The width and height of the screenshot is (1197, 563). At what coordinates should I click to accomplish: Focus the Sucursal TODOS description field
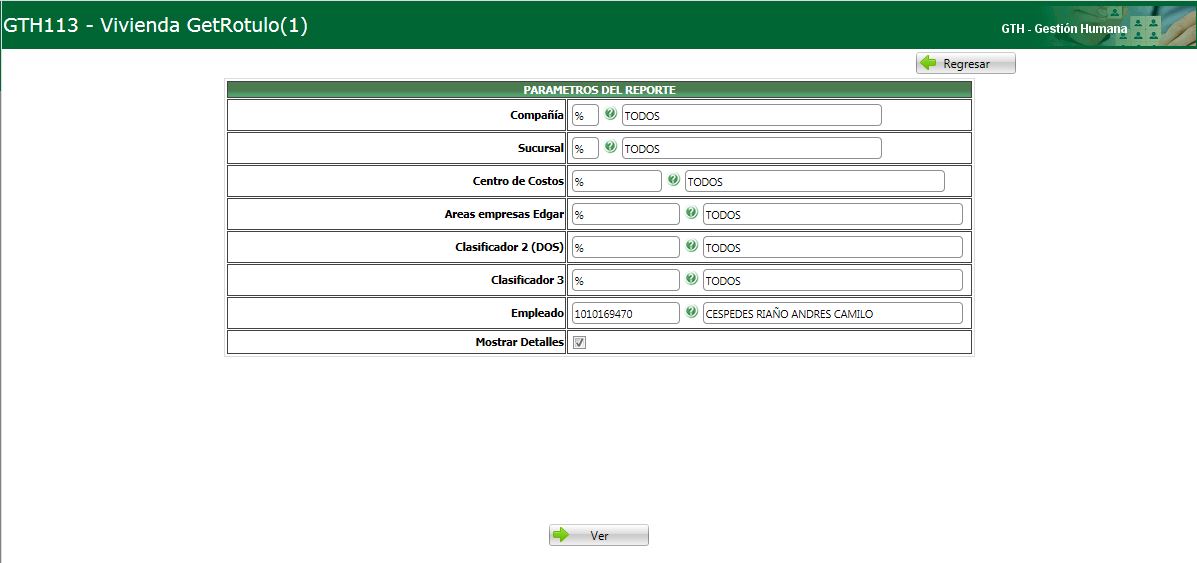752,148
